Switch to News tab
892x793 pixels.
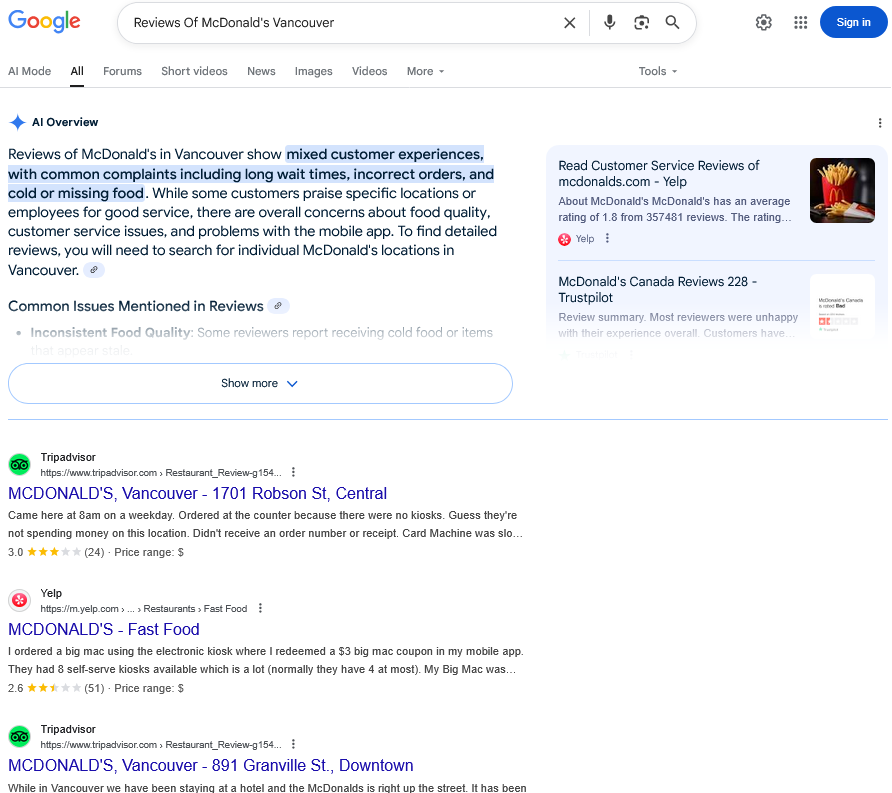(261, 71)
